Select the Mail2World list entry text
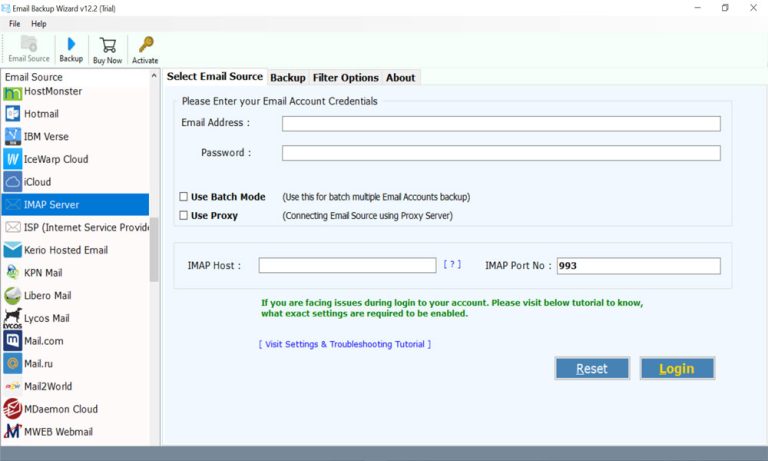 pyautogui.click(x=48, y=386)
